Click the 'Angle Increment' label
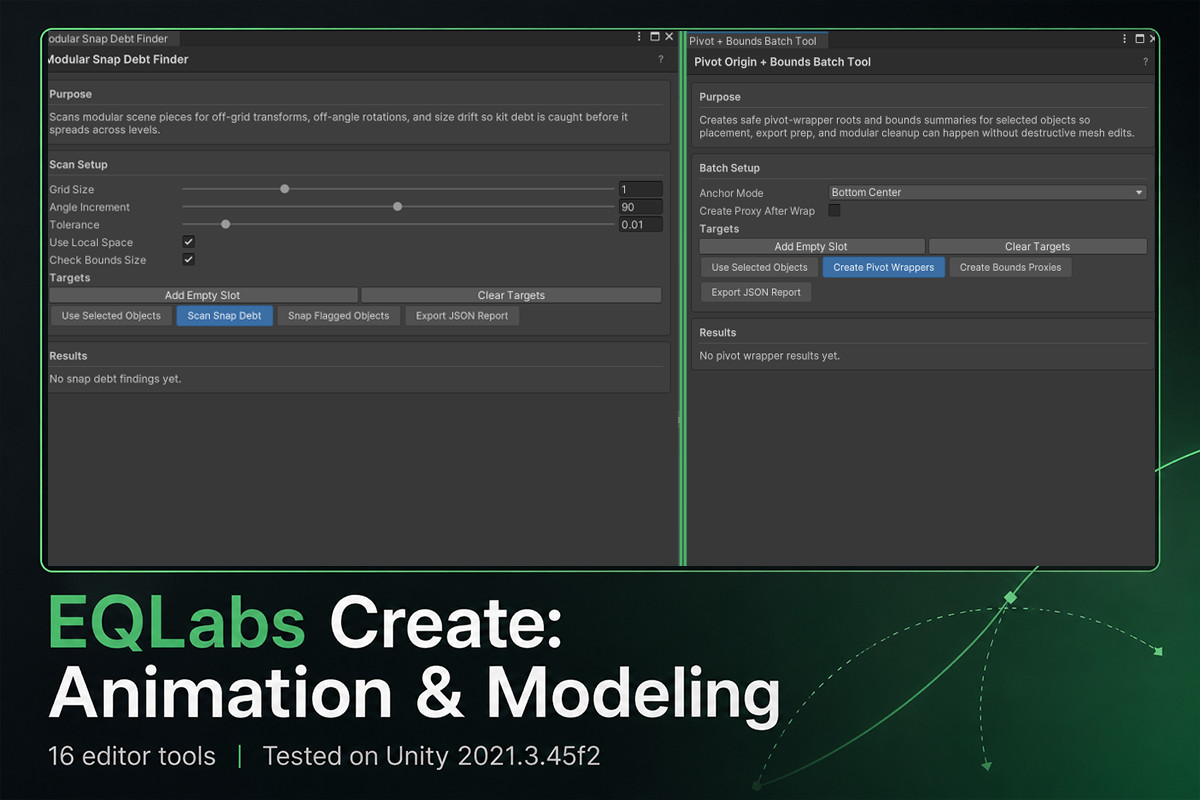The height and width of the screenshot is (800, 1200). pos(90,207)
